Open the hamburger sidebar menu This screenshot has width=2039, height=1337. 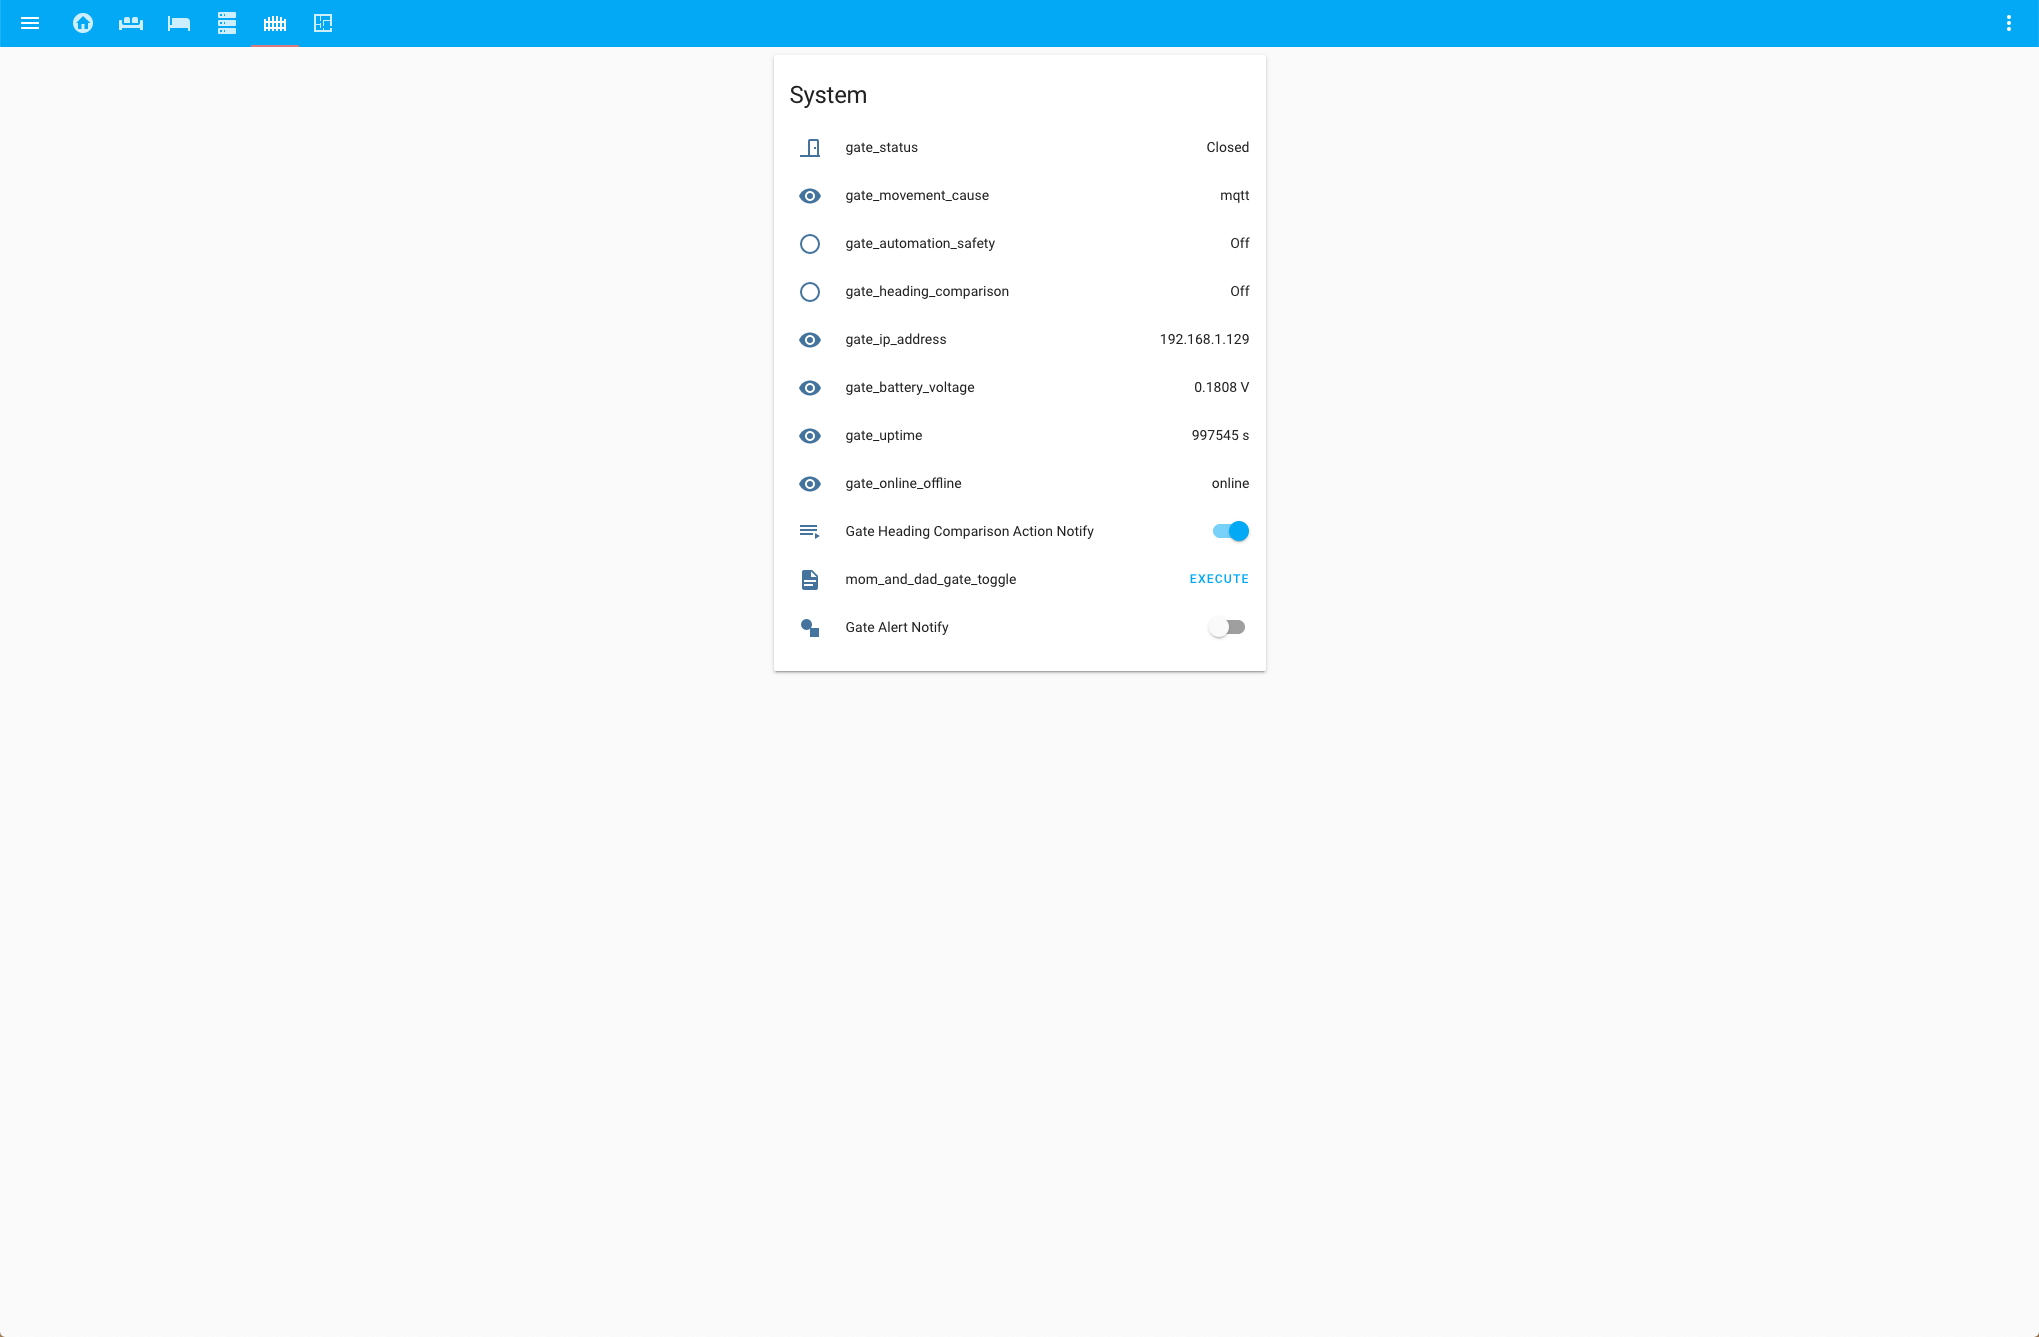pos(30,23)
